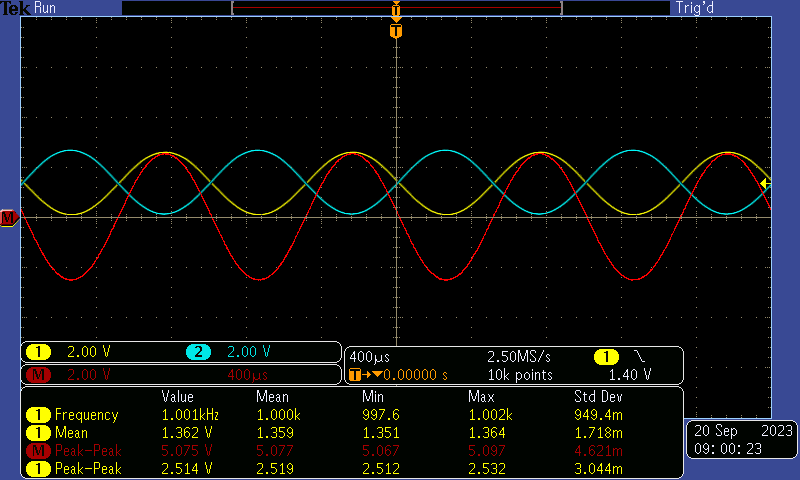Click the trigger level arrow on right edge

click(765, 183)
